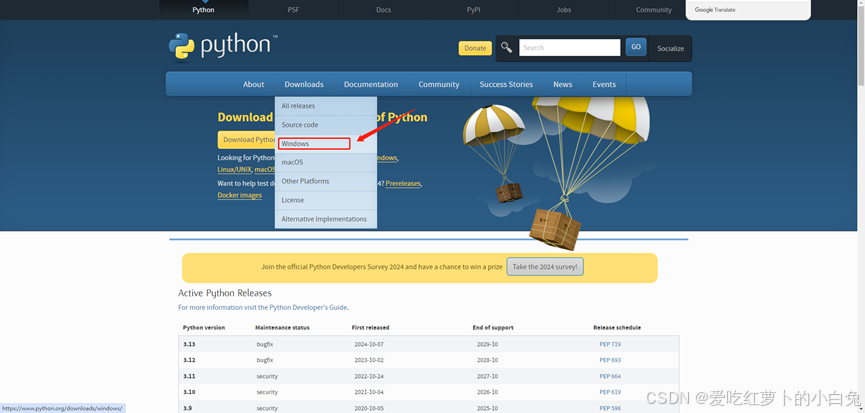The height and width of the screenshot is (413, 865).
Task: Click the Google Translate popup
Action: pos(748,10)
